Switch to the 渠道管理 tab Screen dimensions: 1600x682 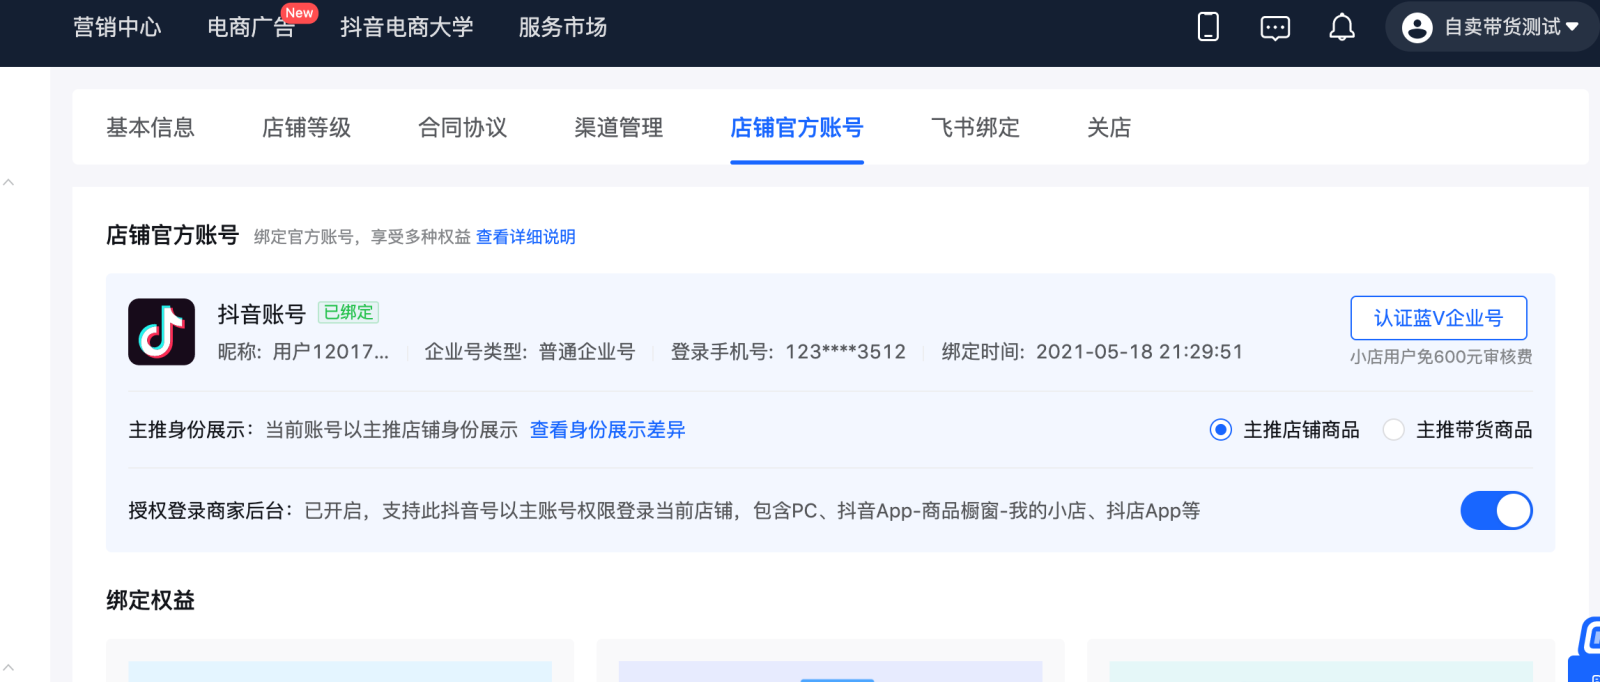pos(618,128)
